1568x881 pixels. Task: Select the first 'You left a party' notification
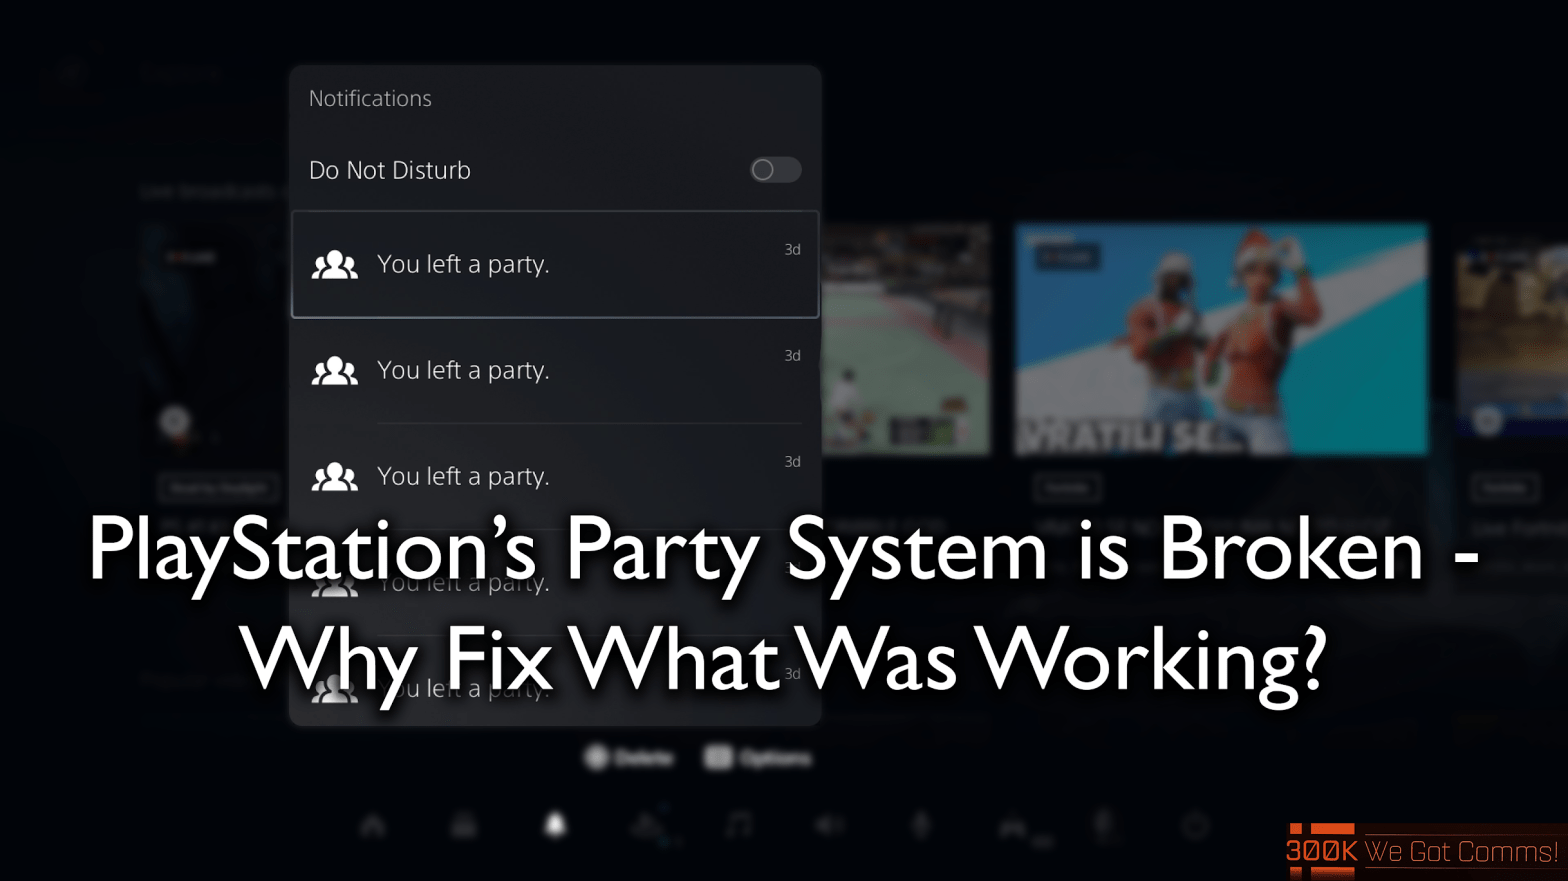[555, 264]
